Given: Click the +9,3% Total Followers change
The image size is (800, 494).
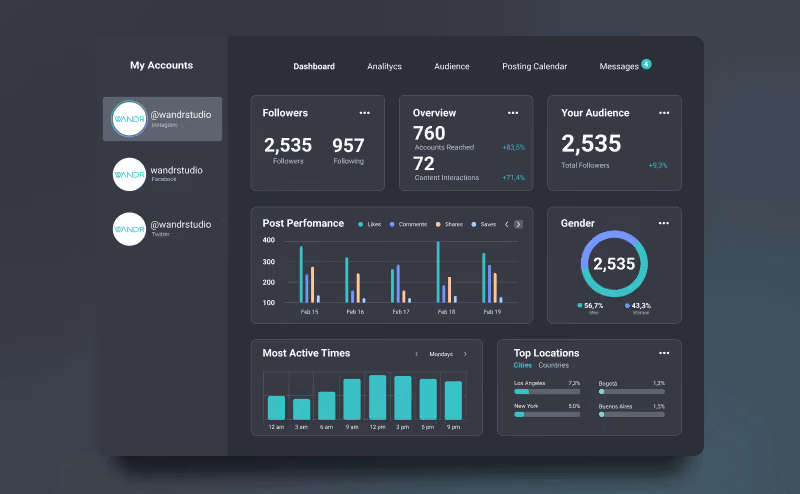Looking at the screenshot, I should (658, 165).
